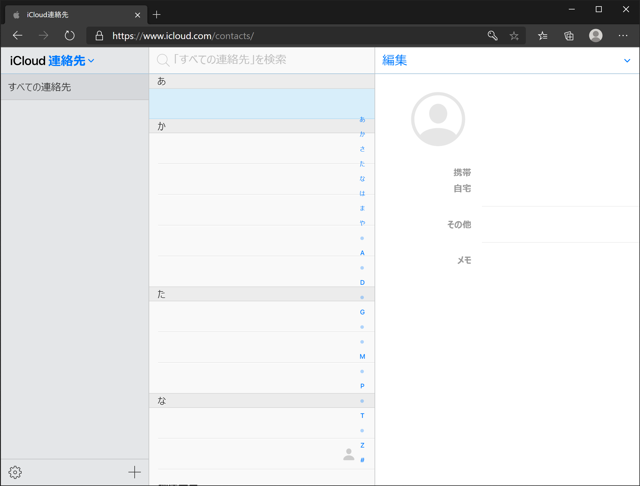Click the search magnifier icon
The image size is (640, 486).
(x=163, y=60)
